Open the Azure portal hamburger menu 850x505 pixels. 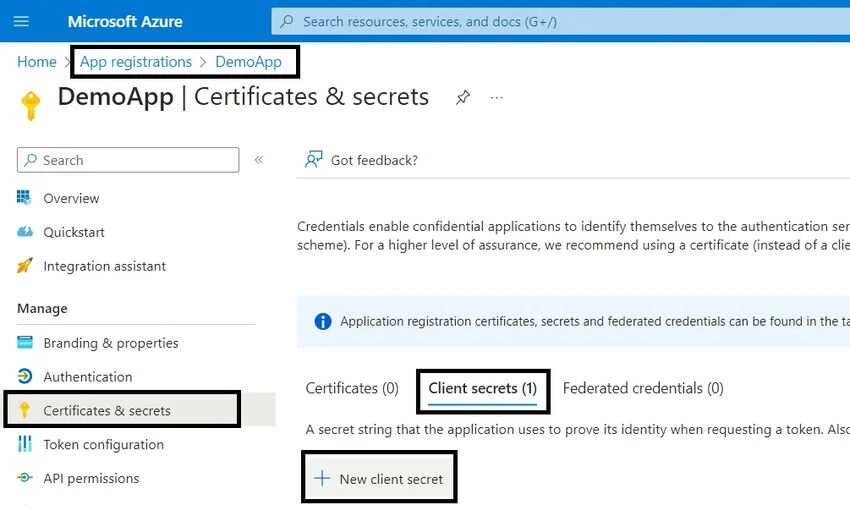pyautogui.click(x=21, y=21)
